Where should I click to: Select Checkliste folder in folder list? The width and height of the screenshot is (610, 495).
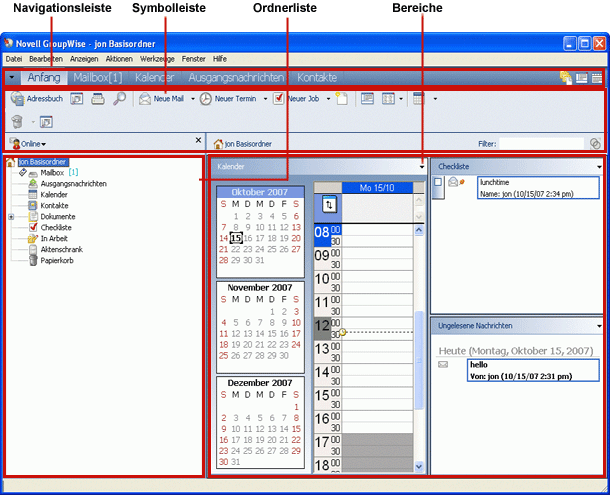56,228
